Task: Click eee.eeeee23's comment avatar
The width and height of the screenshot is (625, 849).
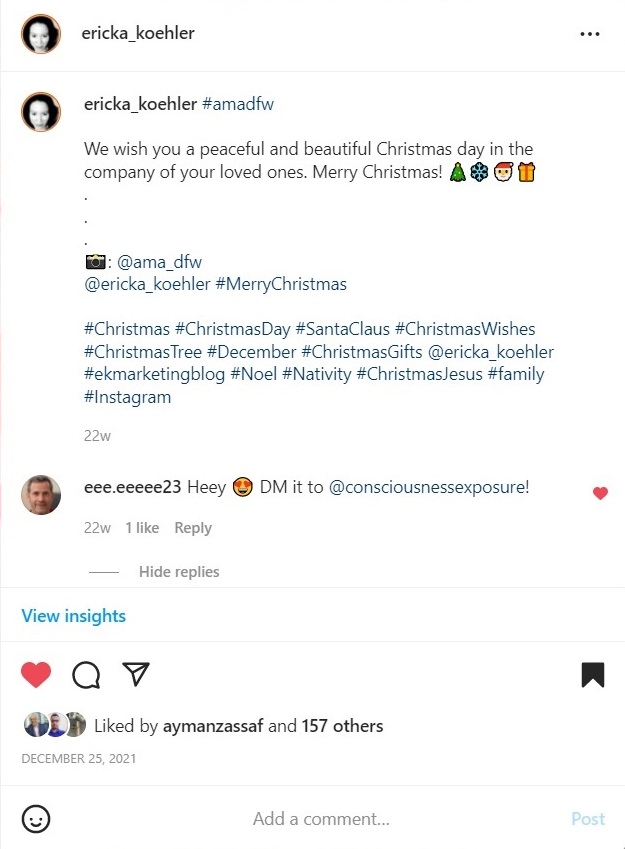Action: 41,494
